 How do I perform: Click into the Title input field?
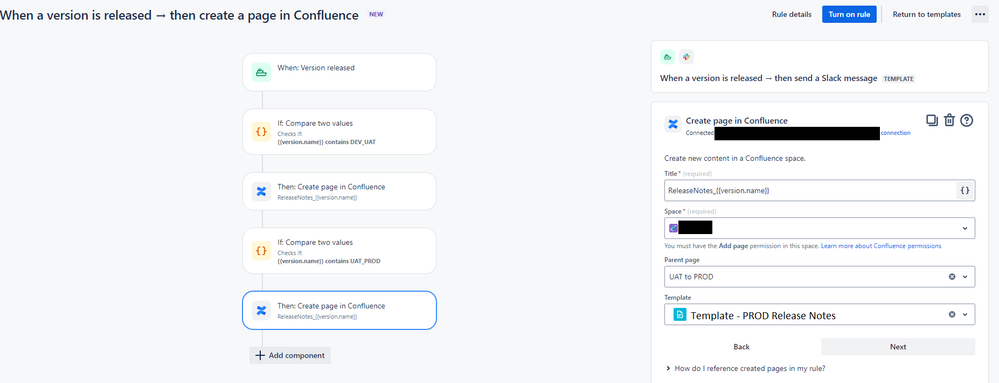[x=810, y=191]
